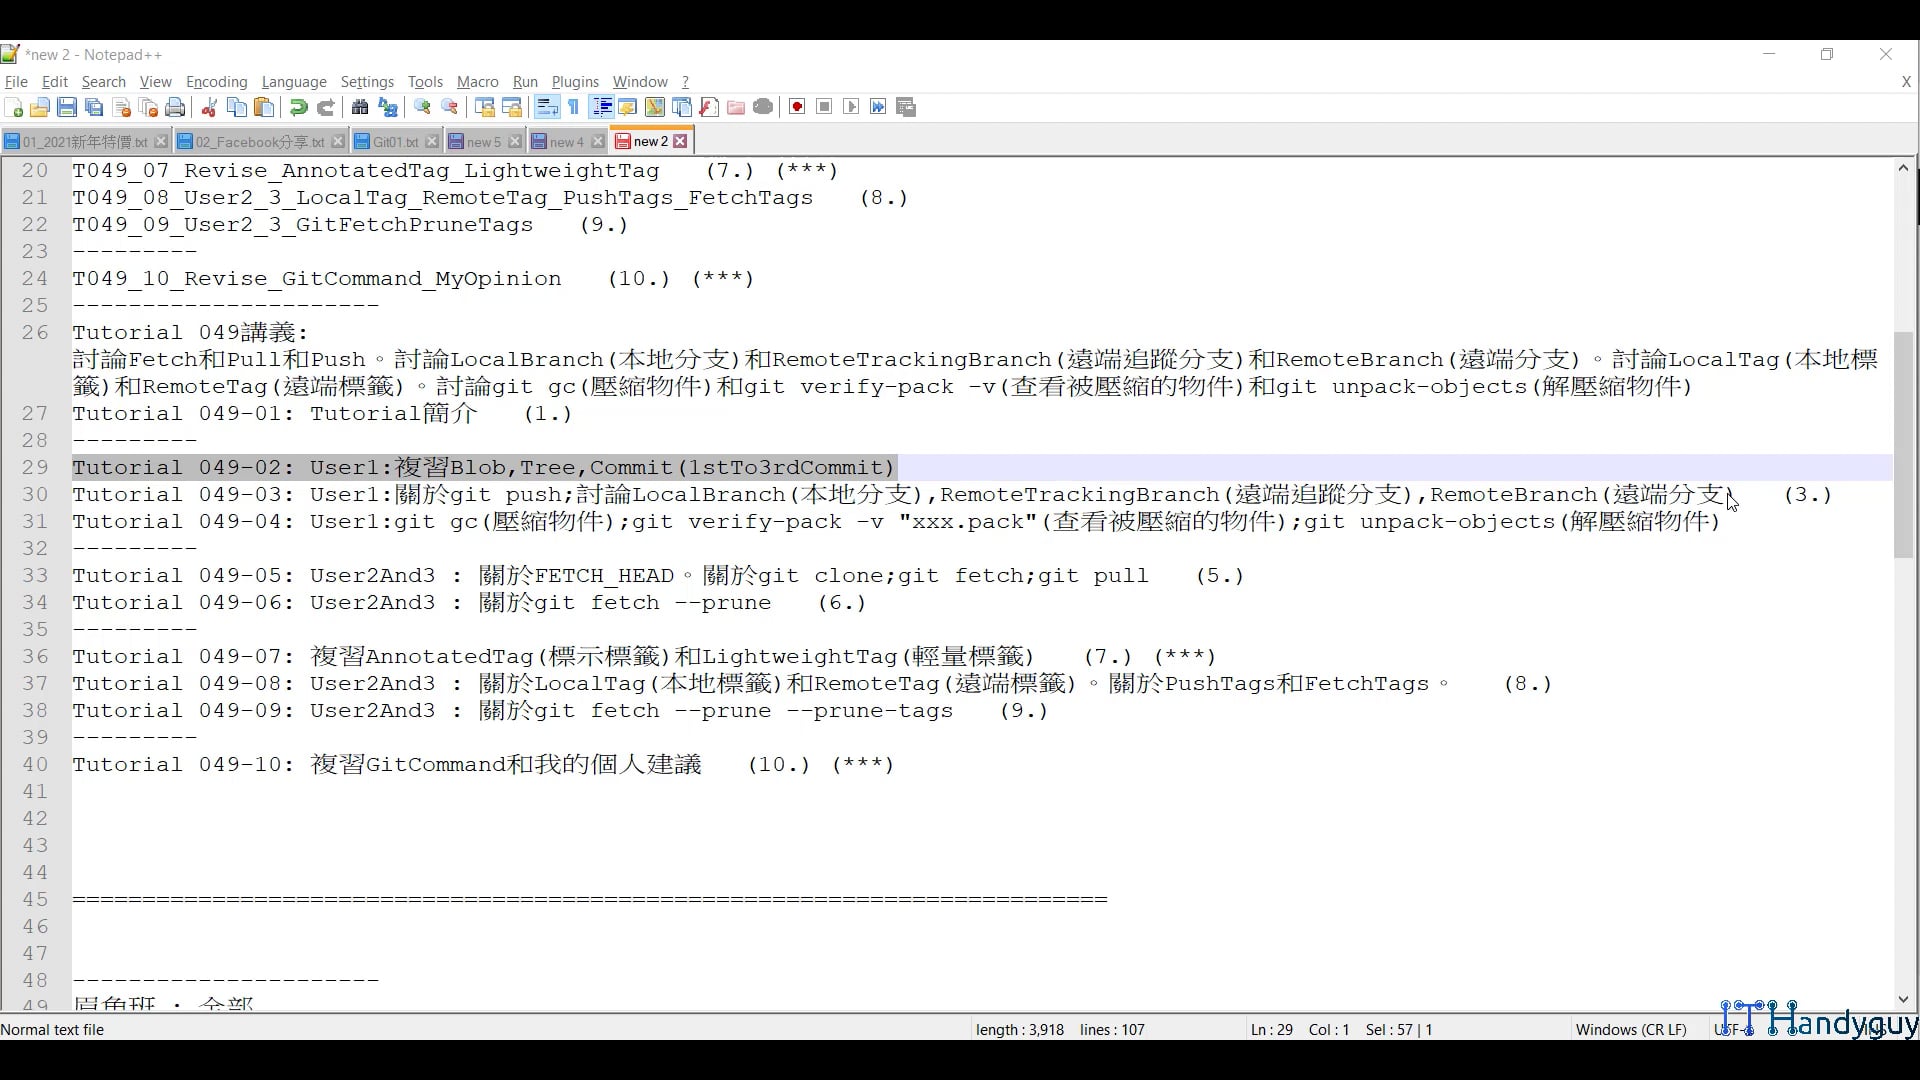
Task: Cut the selected text
Action: 209,107
